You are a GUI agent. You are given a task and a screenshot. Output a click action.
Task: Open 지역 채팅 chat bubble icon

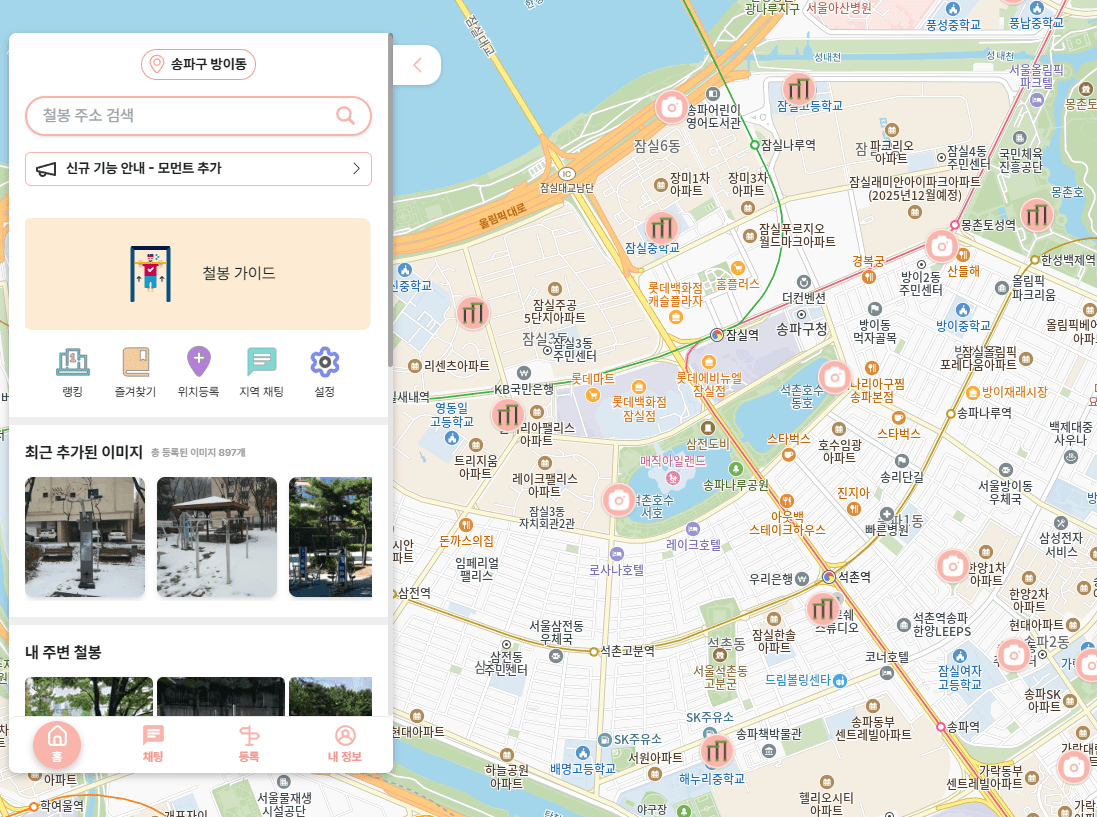point(261,363)
